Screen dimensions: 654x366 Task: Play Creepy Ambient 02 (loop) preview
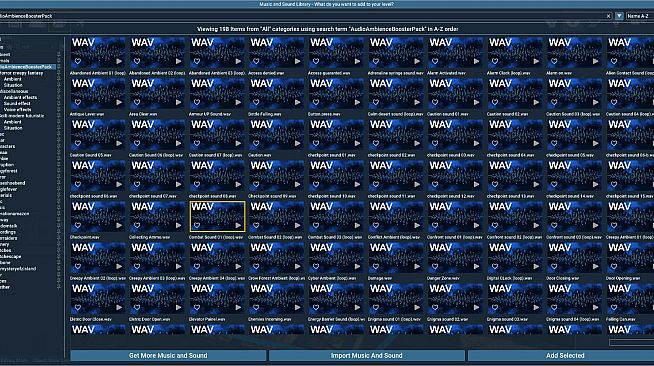[119, 266]
